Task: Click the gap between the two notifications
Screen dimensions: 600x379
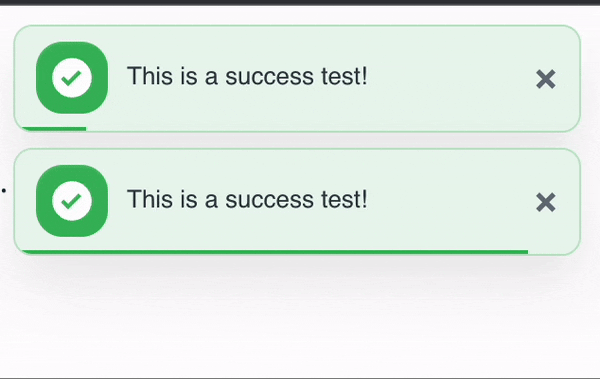Action: coord(297,140)
